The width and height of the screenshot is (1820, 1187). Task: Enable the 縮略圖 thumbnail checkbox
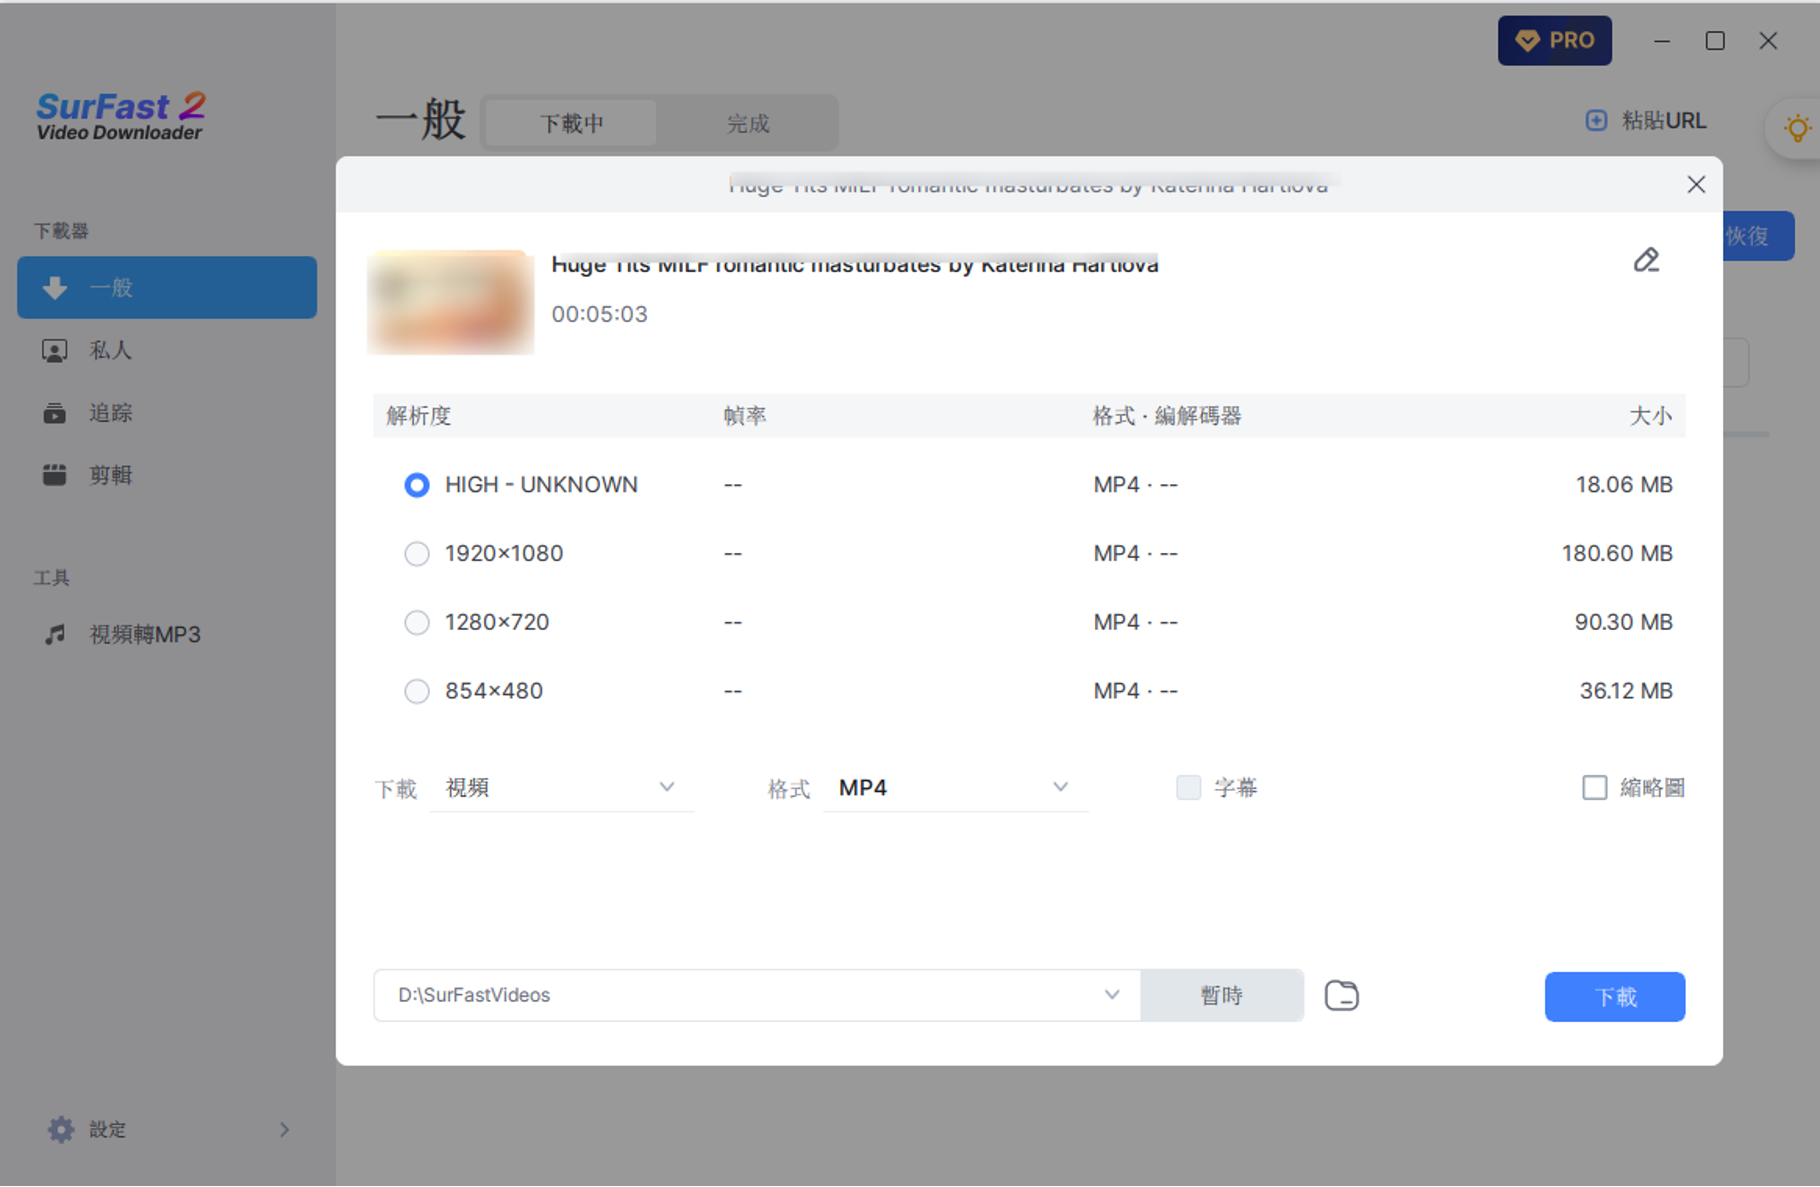[1594, 788]
